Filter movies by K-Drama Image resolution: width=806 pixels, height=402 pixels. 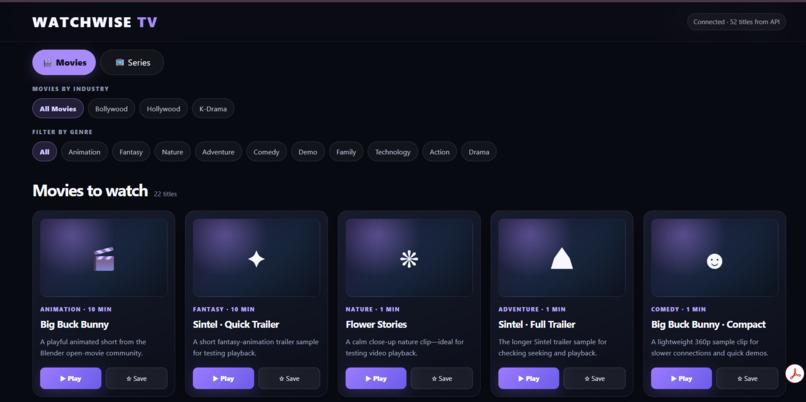point(213,108)
